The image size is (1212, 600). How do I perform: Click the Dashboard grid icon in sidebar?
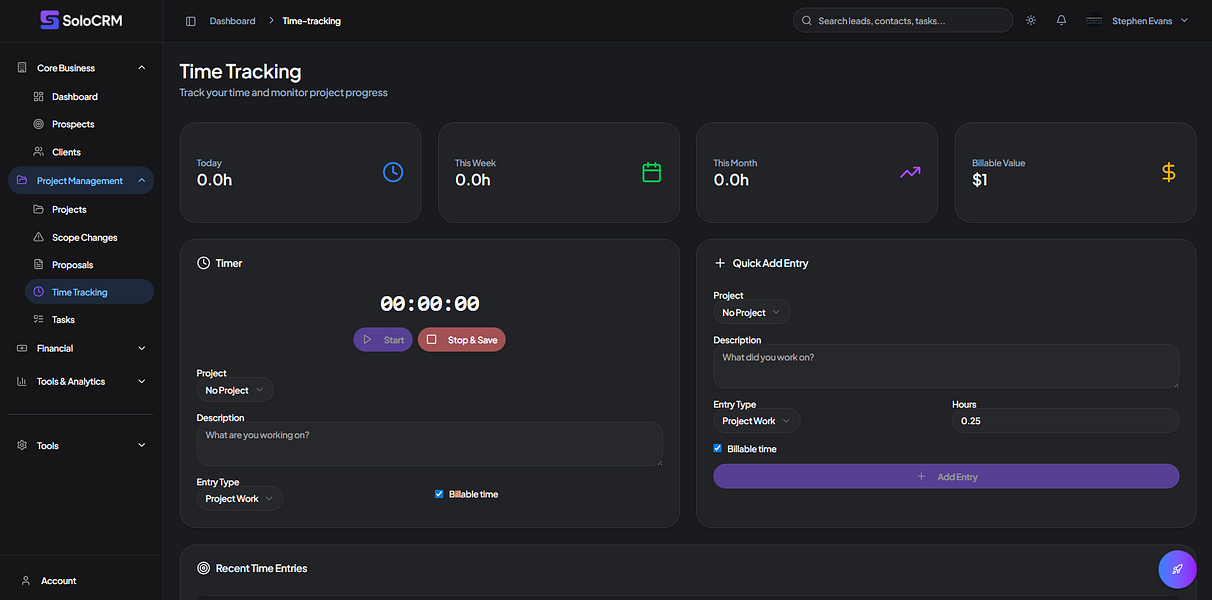pyautogui.click(x=38, y=97)
